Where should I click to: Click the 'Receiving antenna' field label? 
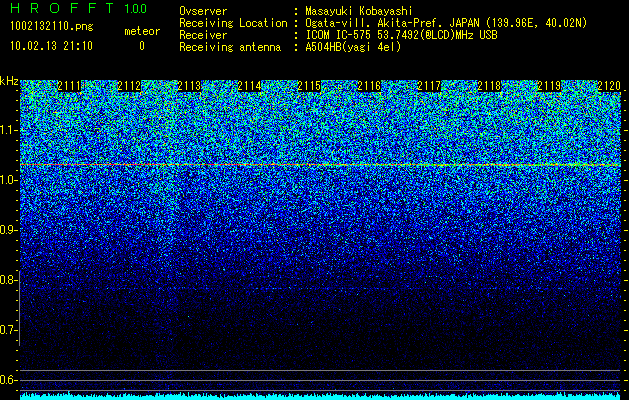tap(230, 47)
